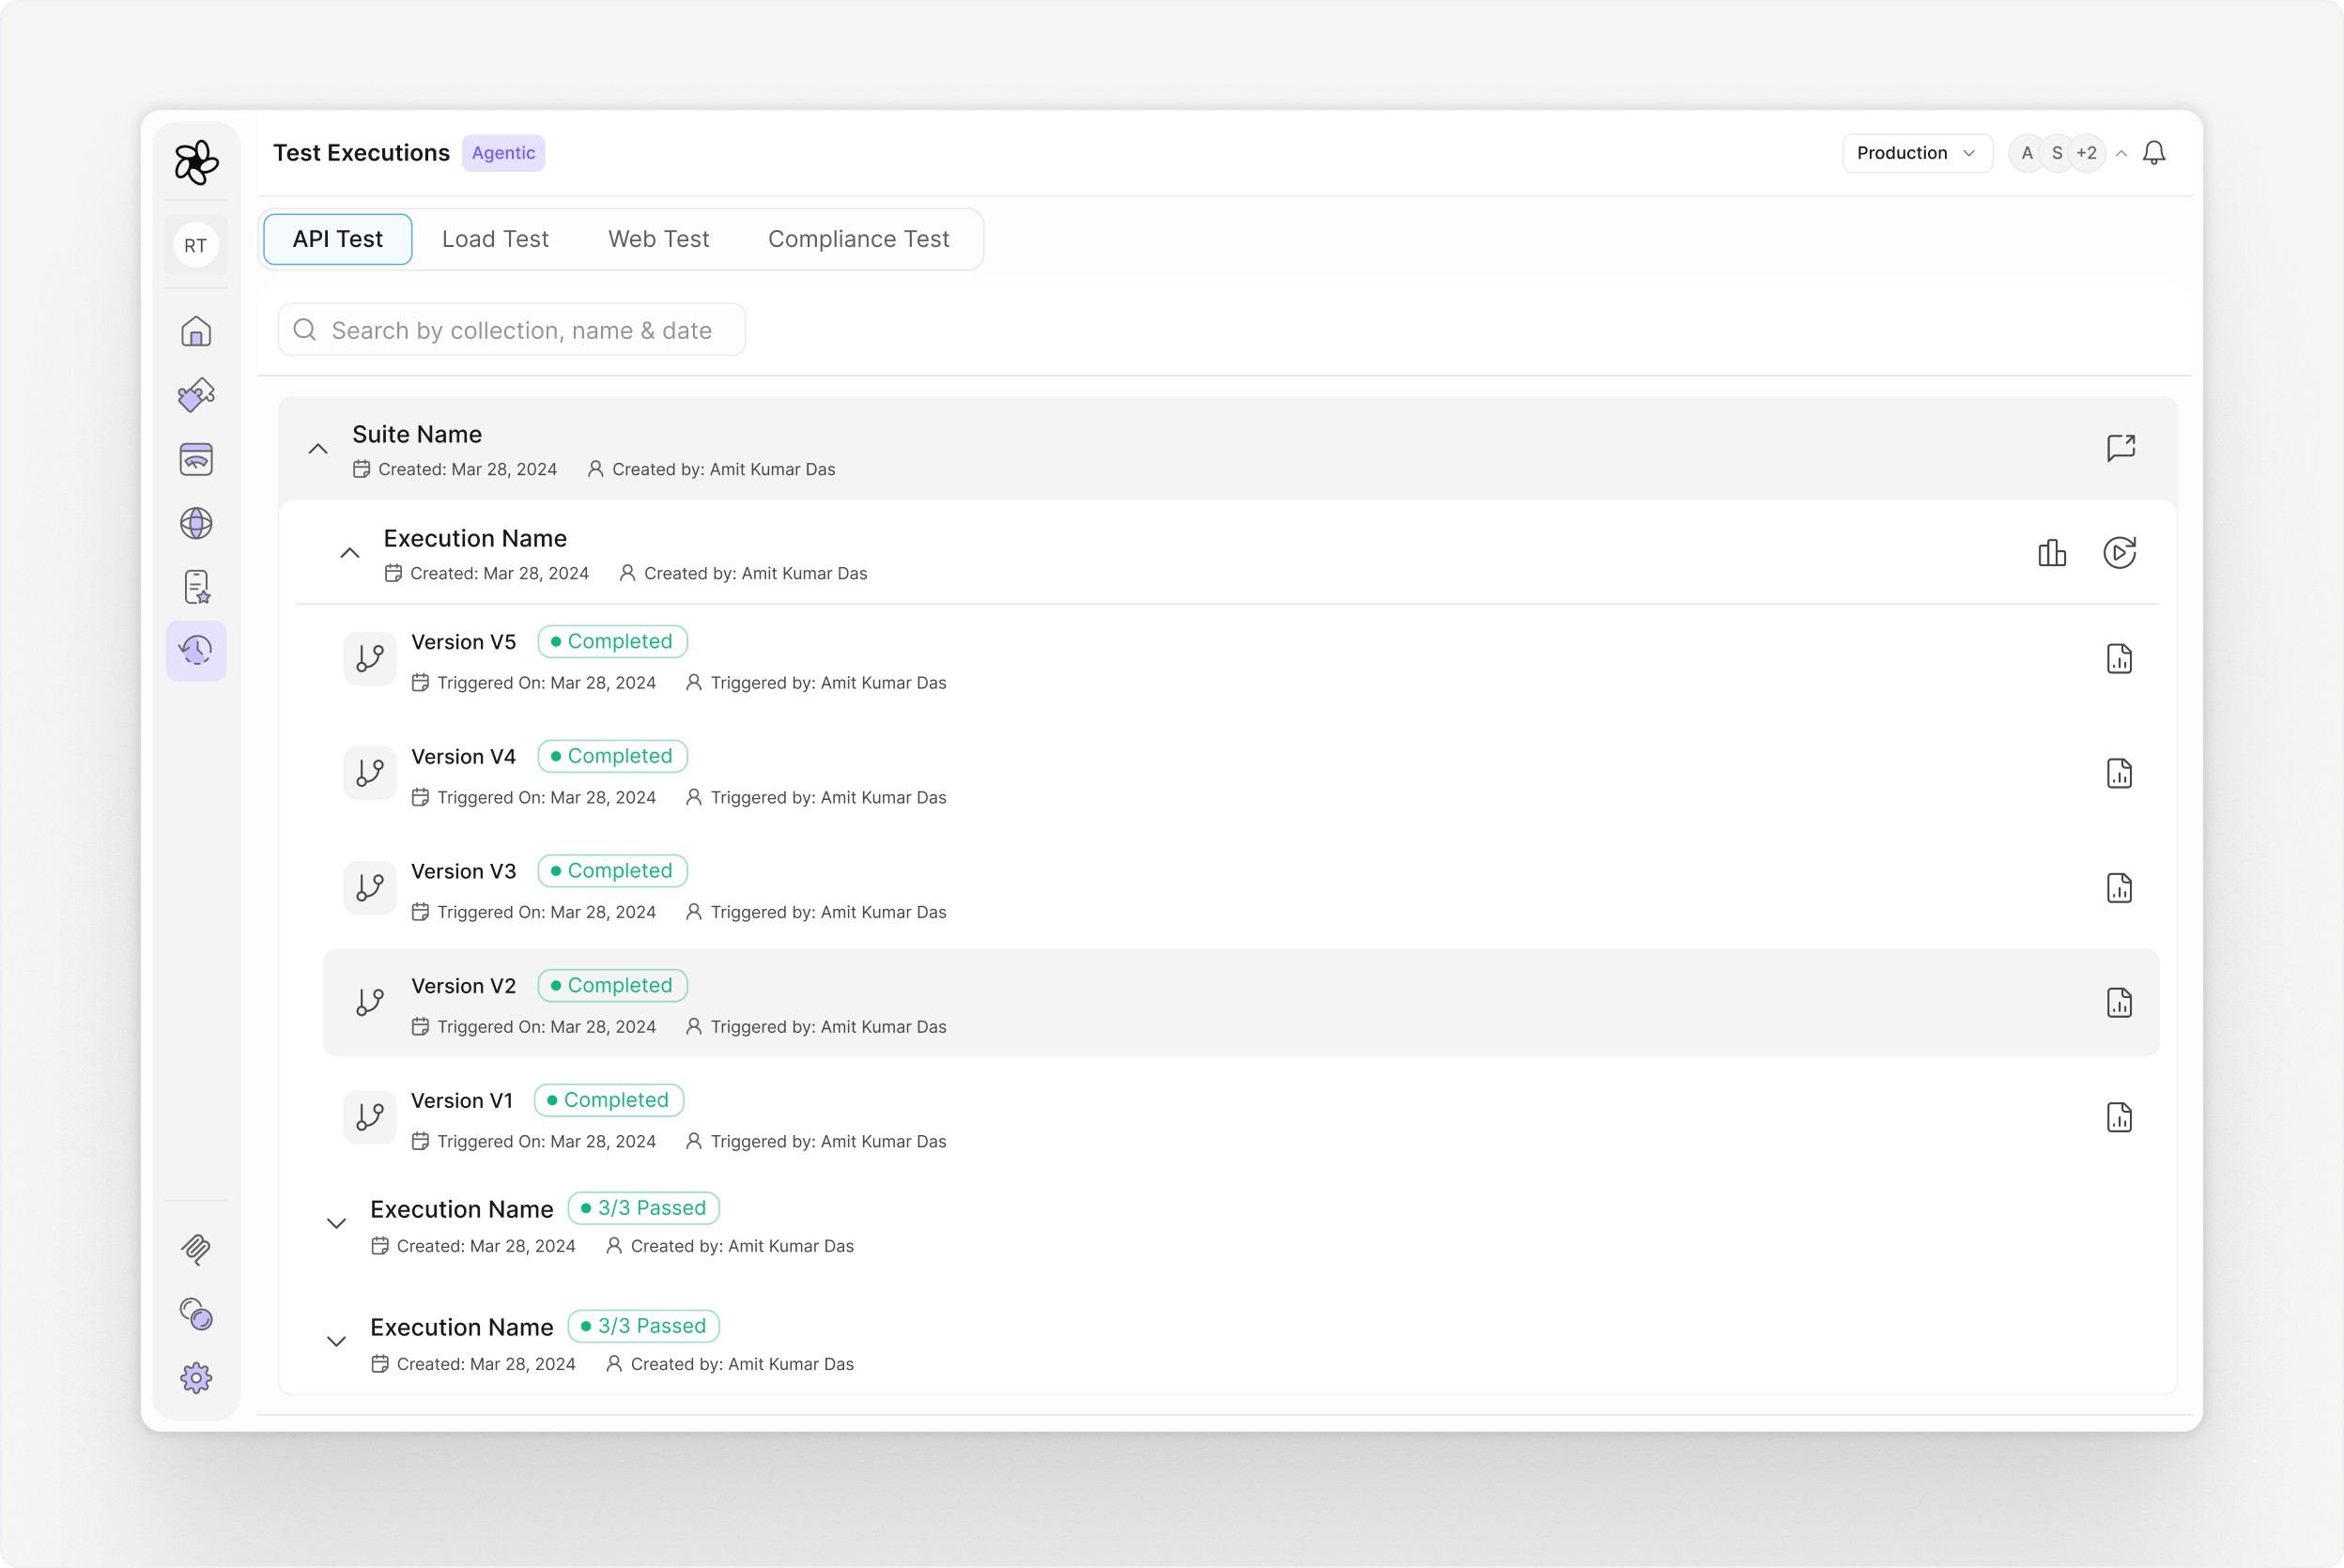The height and width of the screenshot is (1568, 2344).
Task: Open the report icon for Version V5
Action: (x=2119, y=659)
